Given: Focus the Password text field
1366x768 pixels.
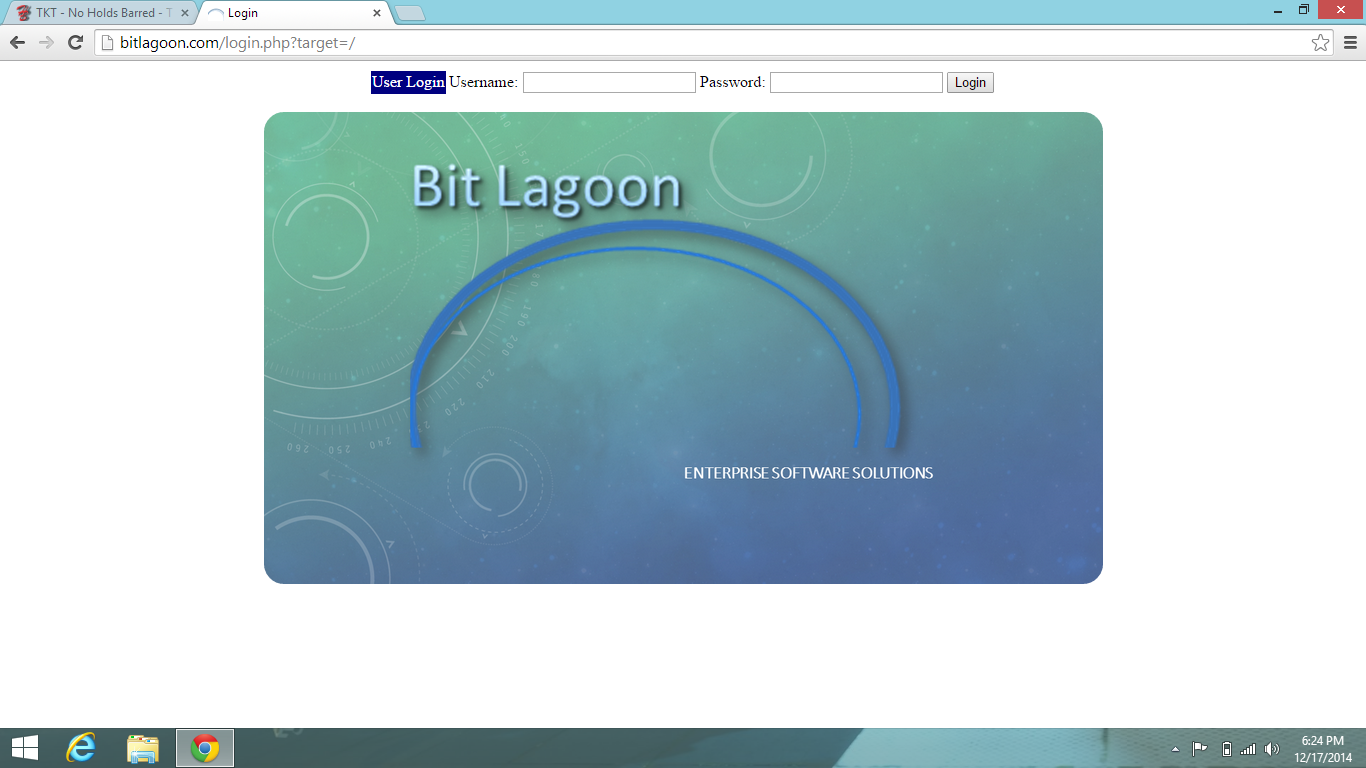Looking at the screenshot, I should [x=856, y=83].
